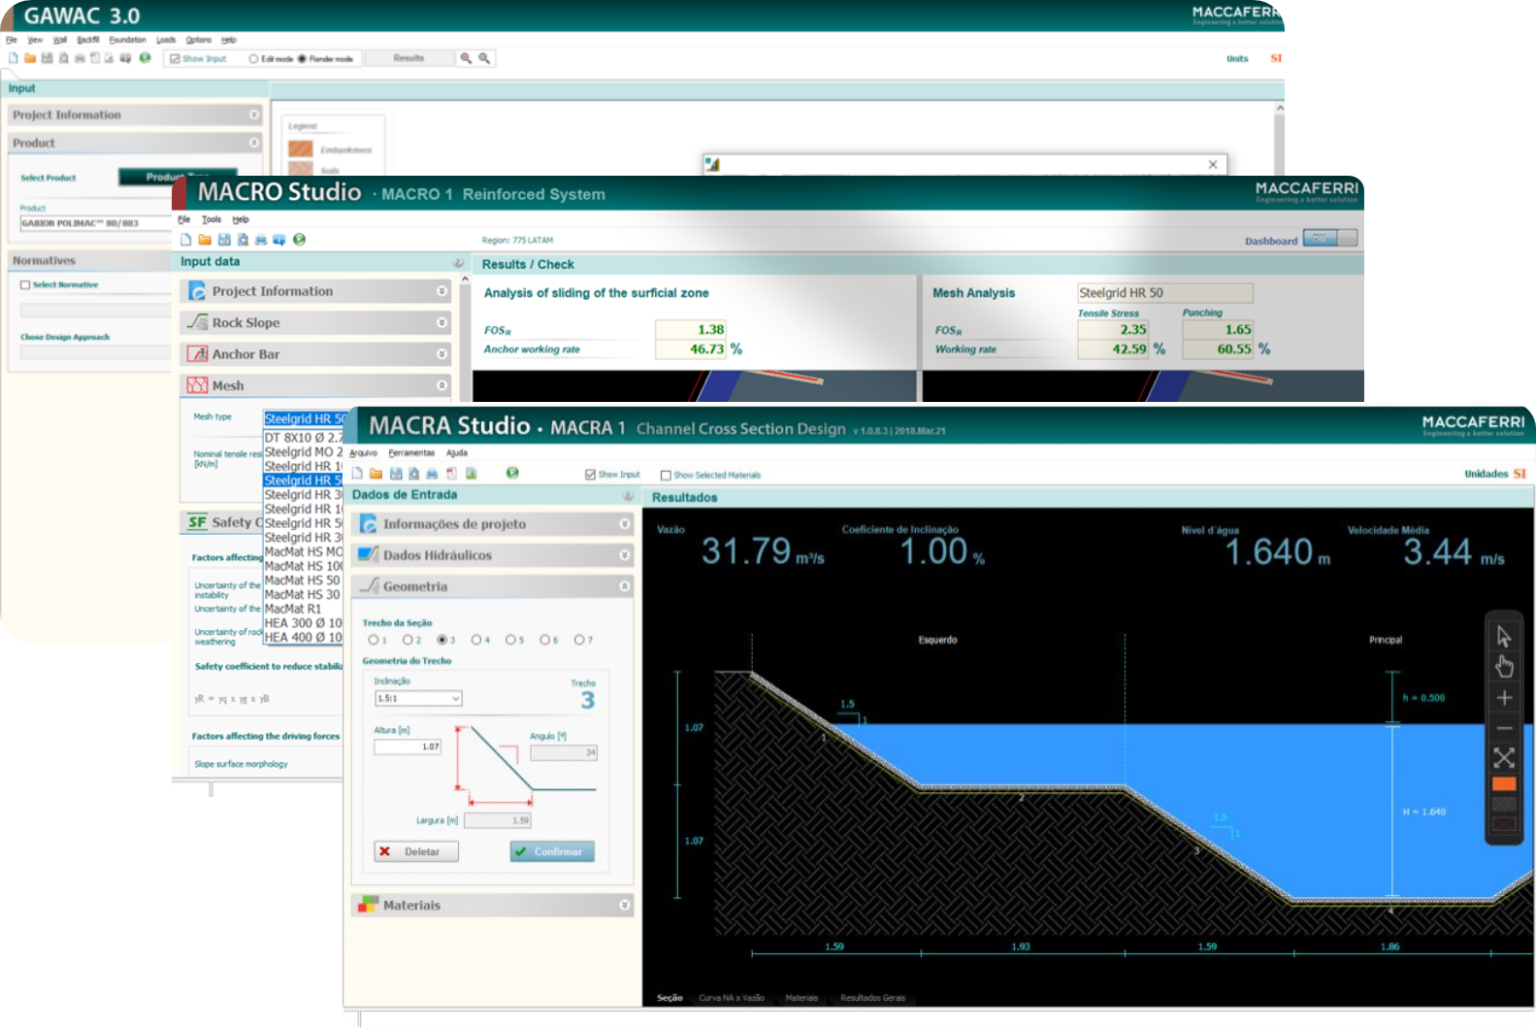The width and height of the screenshot is (1536, 1029).
Task: Select the Print icon in MACRA Studio toolbar
Action: (432, 473)
